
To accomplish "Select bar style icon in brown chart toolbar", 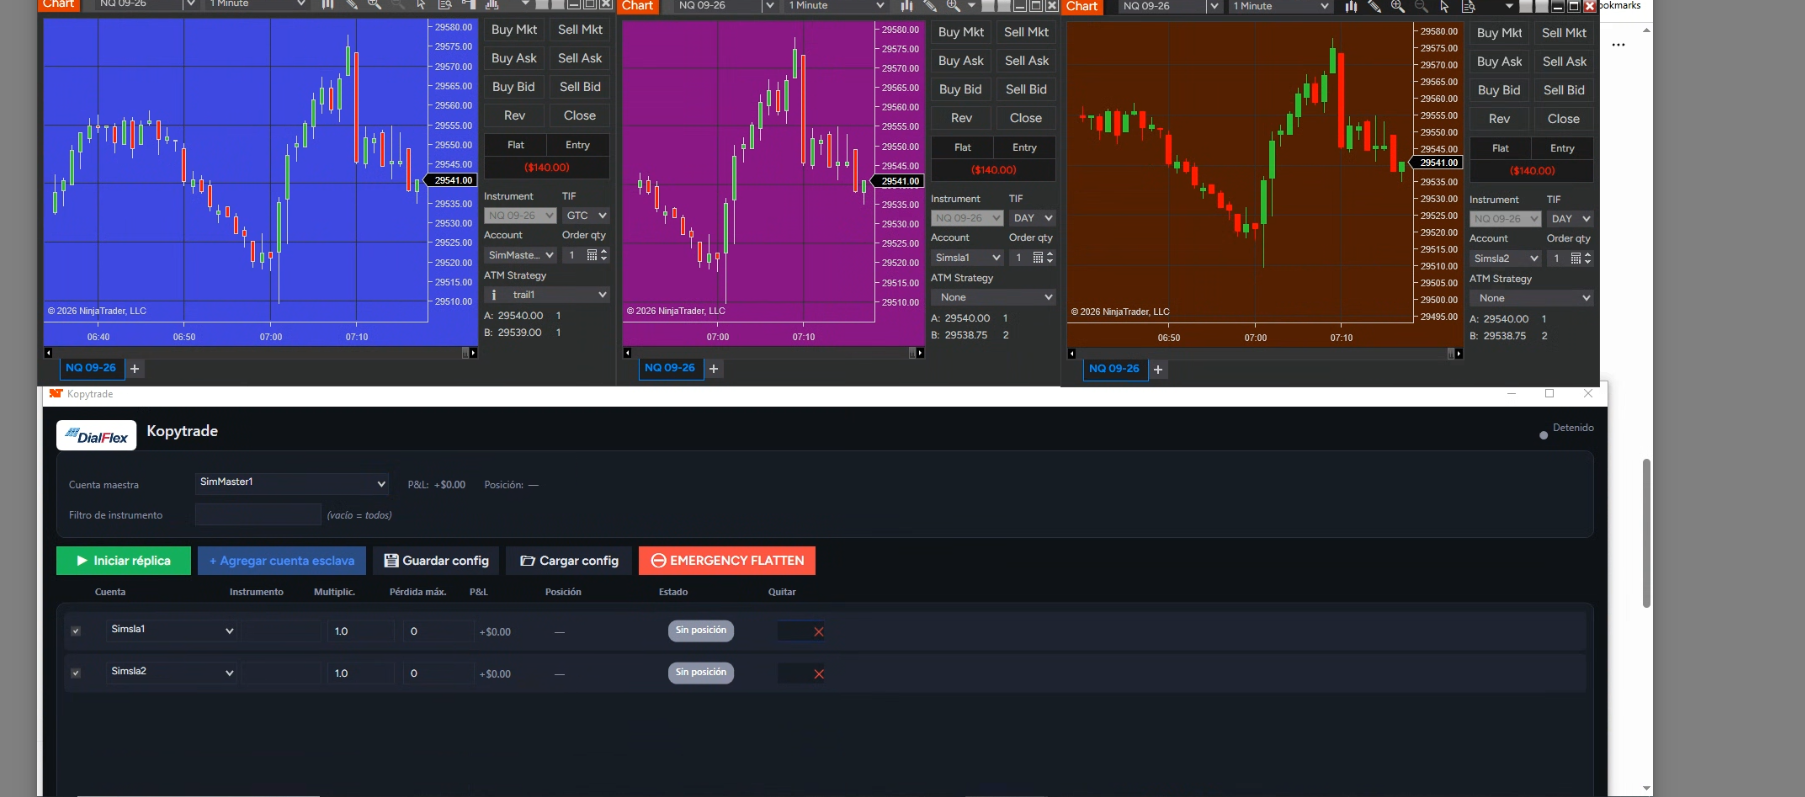I will [1351, 6].
